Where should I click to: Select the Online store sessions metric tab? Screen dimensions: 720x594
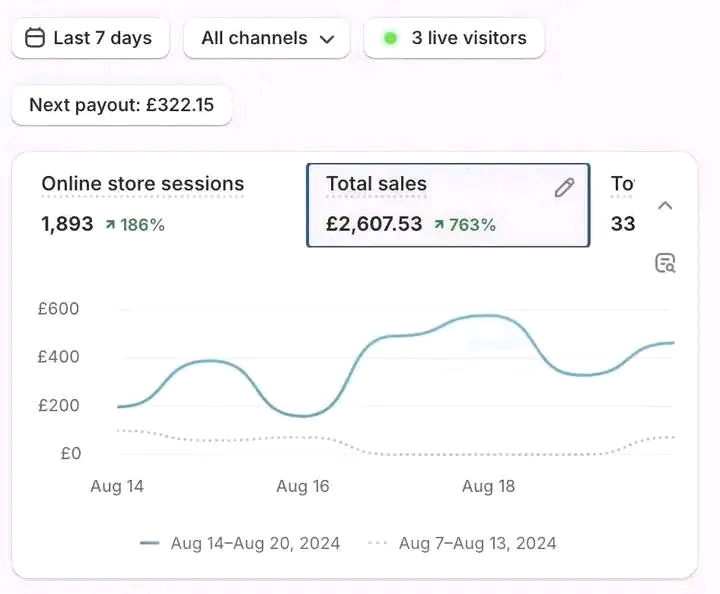point(143,204)
